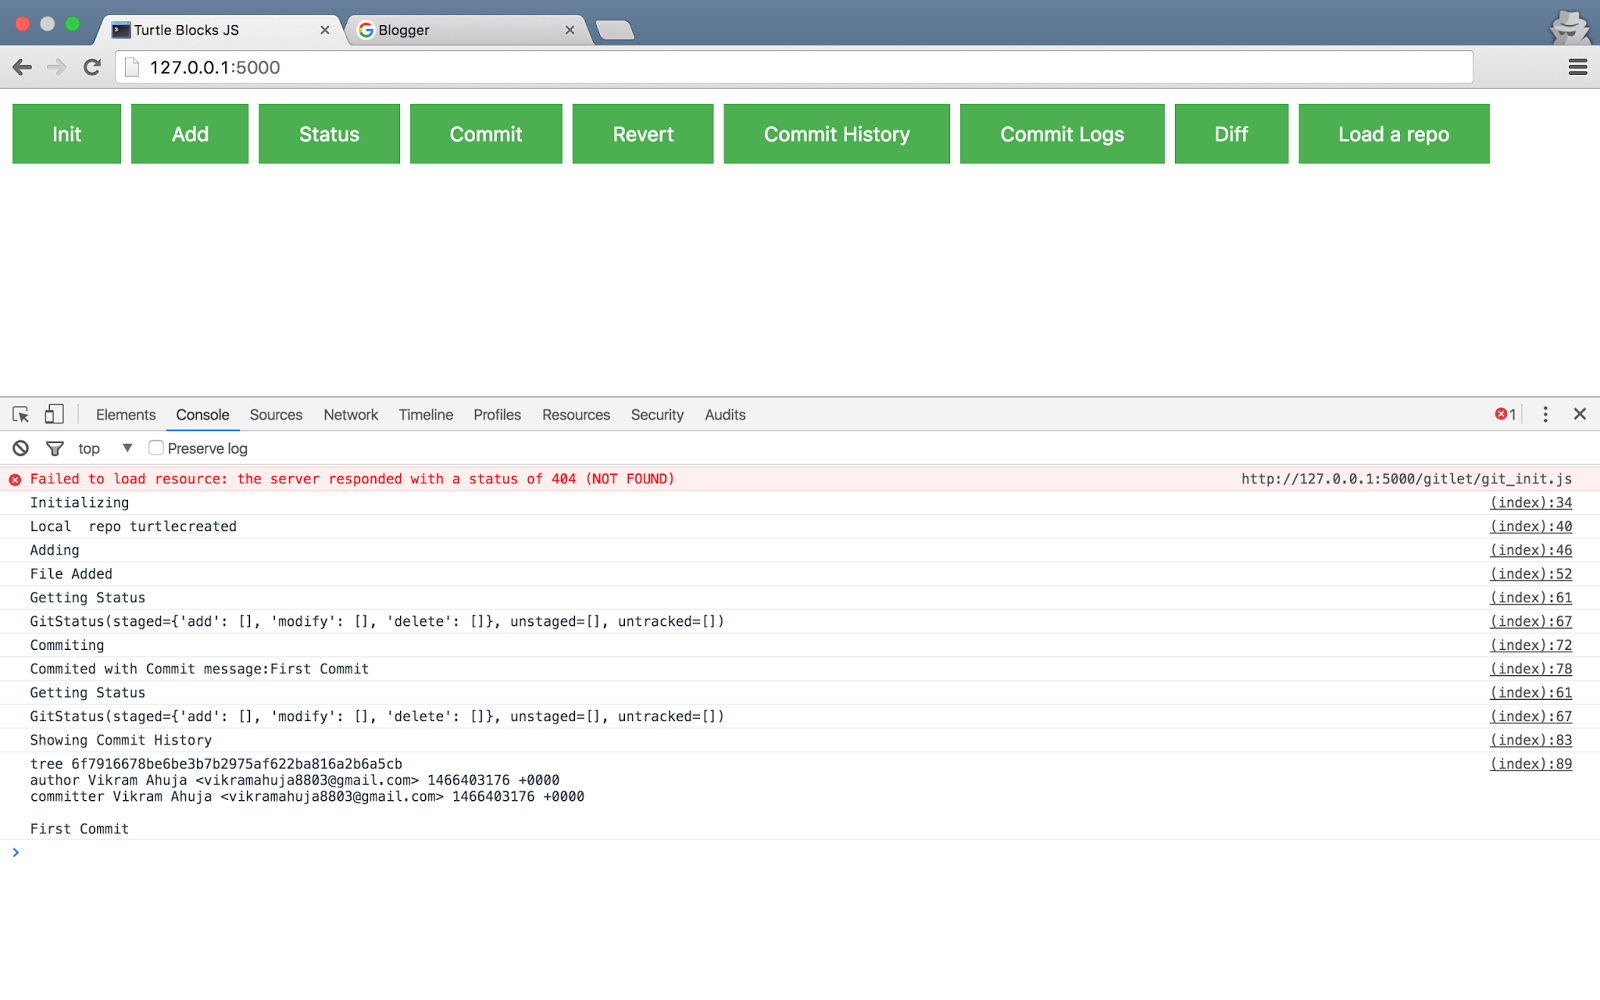Select the 'Commiting' log entry

[67, 645]
